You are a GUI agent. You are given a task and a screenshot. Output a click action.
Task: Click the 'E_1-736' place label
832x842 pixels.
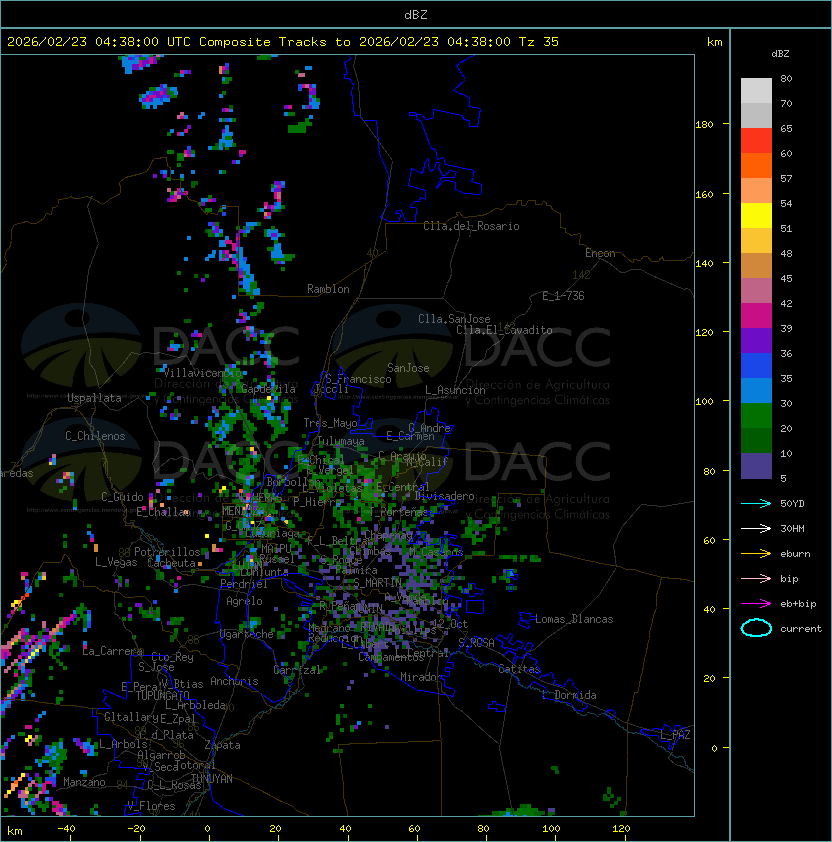point(563,296)
